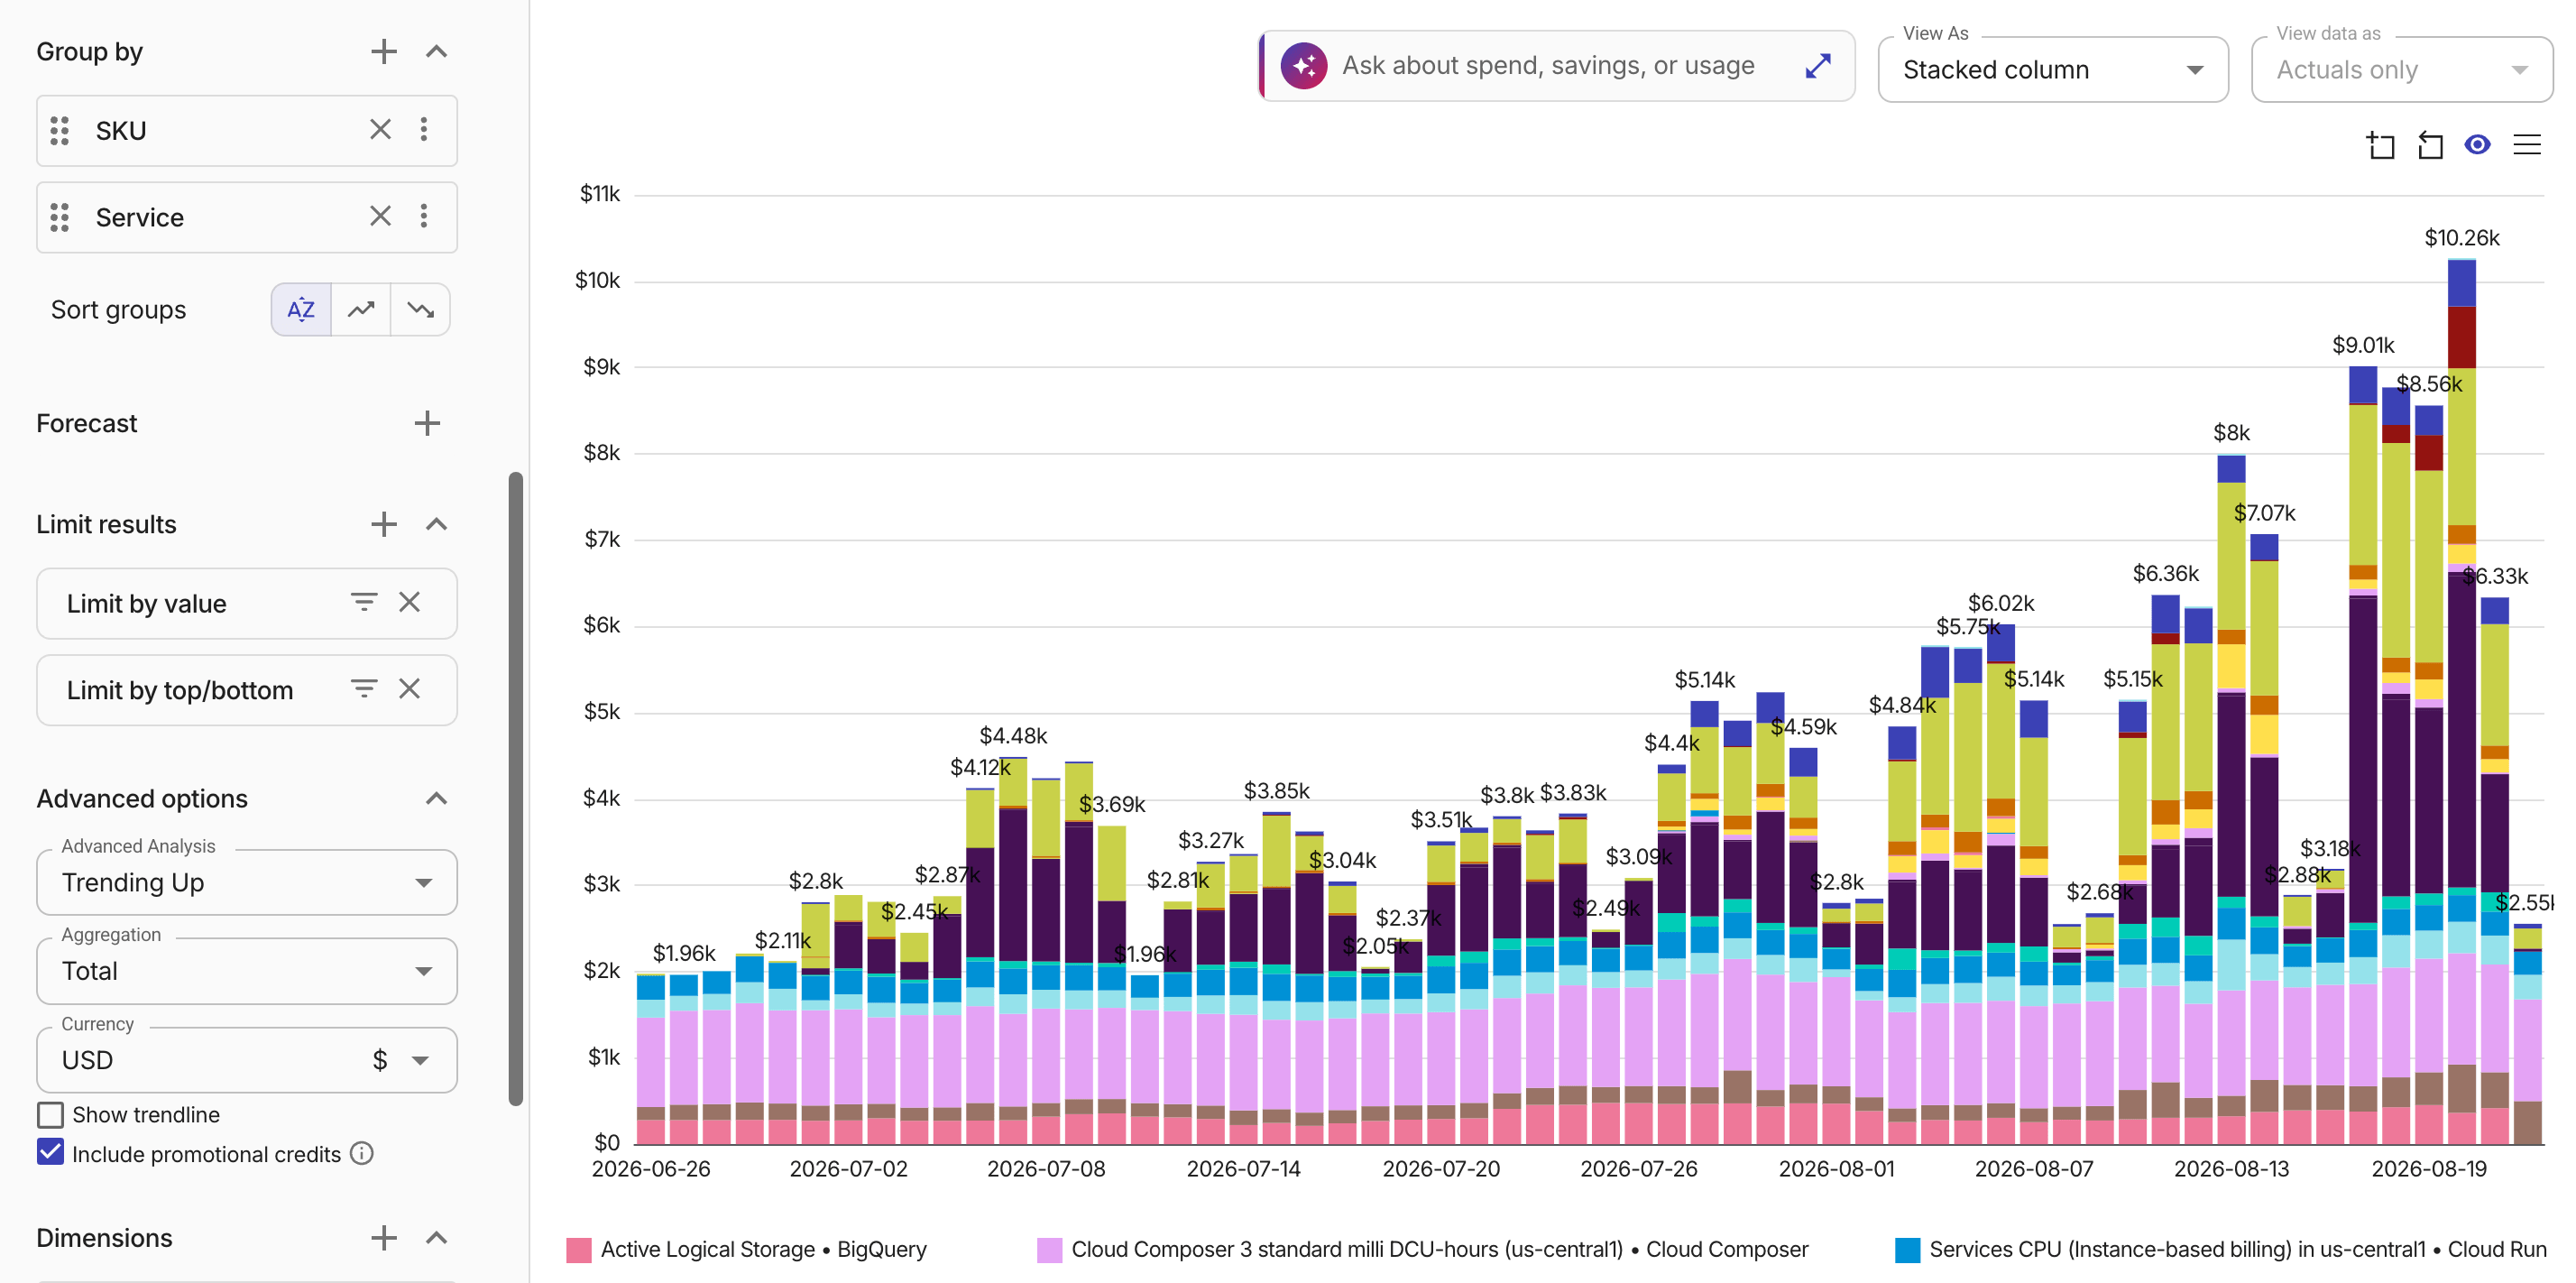Click the AI sparkle assistant icon
The width and height of the screenshot is (2576, 1283).
[1304, 66]
